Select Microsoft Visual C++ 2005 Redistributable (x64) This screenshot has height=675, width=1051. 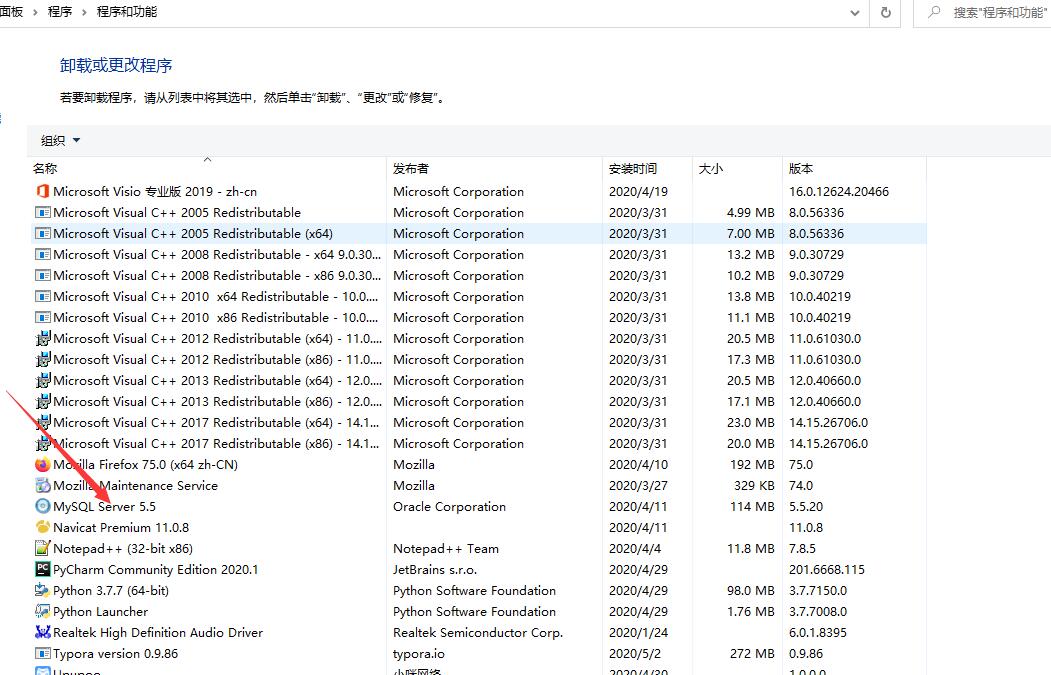[193, 233]
